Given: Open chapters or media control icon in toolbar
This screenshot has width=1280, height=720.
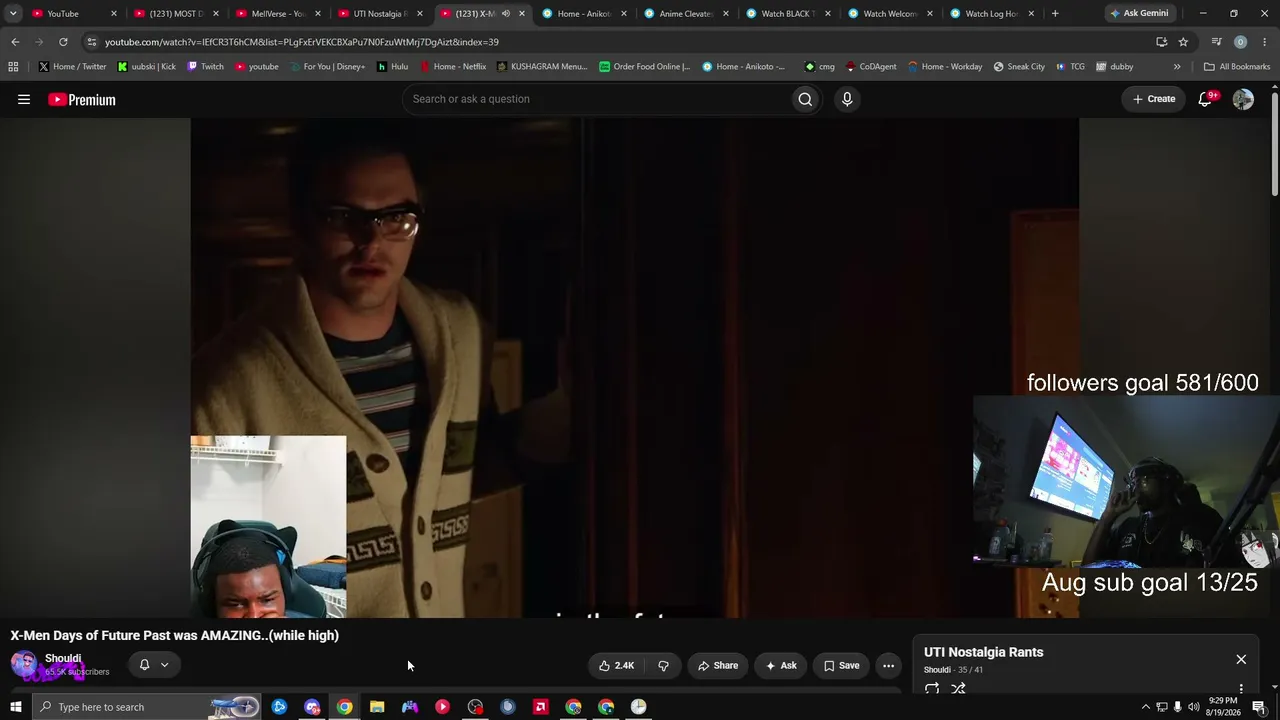Looking at the screenshot, I should coord(1216,42).
